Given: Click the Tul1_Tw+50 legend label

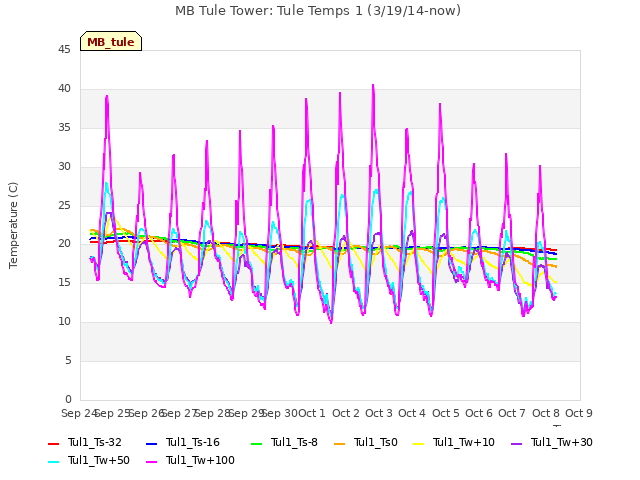Looking at the screenshot, I should pyautogui.click(x=99, y=460).
